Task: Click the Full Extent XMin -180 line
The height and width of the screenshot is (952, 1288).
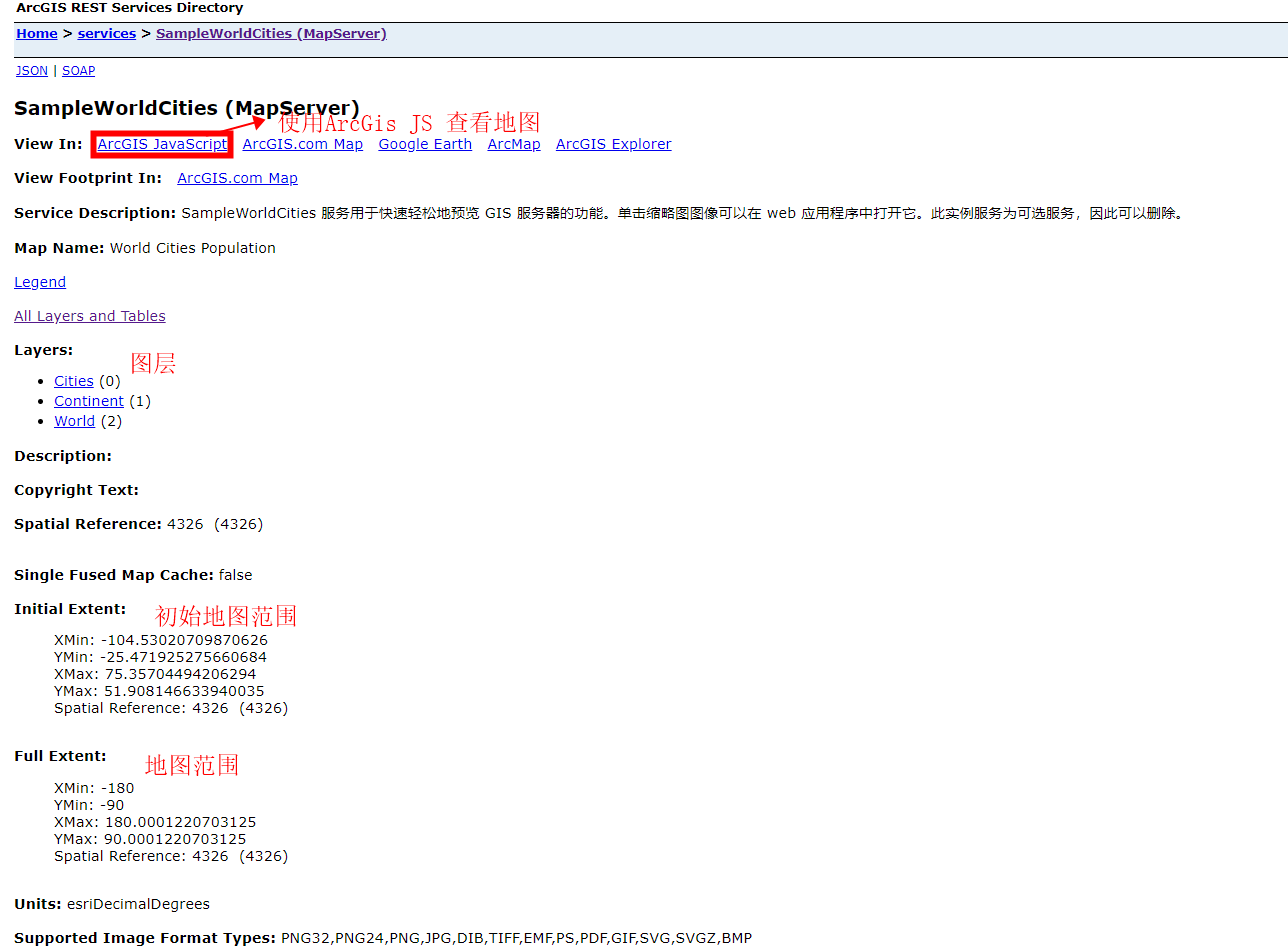Action: tap(94, 788)
